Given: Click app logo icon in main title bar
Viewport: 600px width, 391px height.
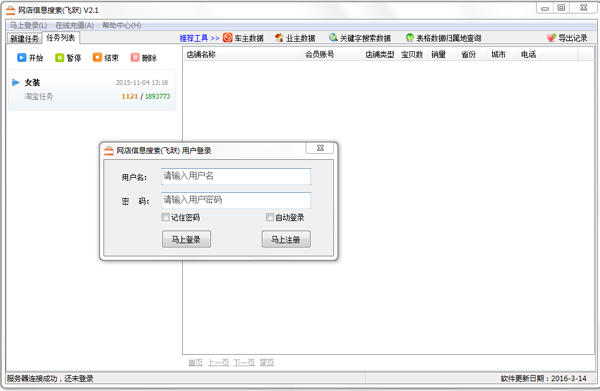Looking at the screenshot, I should [11, 10].
